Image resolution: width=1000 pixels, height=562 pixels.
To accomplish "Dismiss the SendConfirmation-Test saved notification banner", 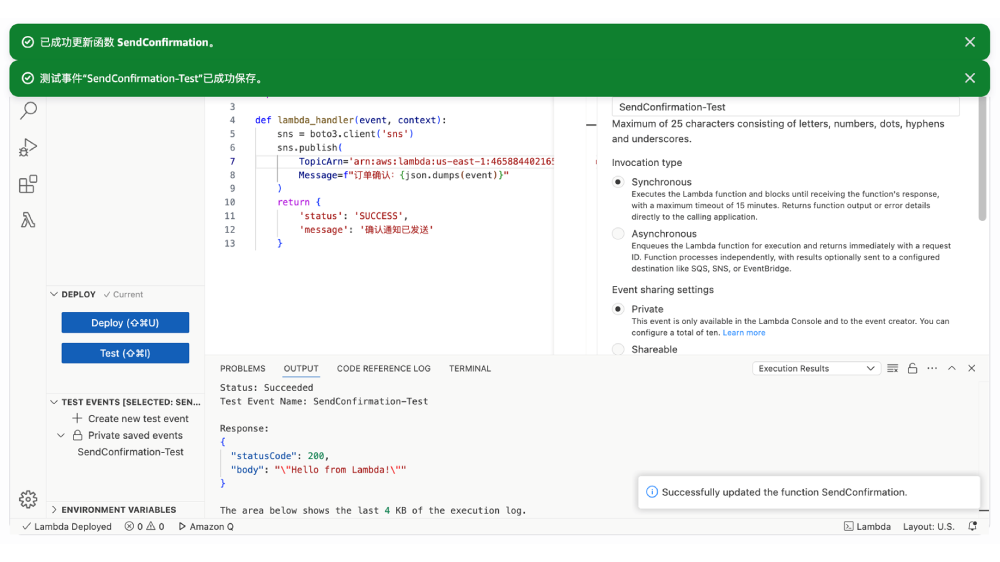I will click(969, 78).
